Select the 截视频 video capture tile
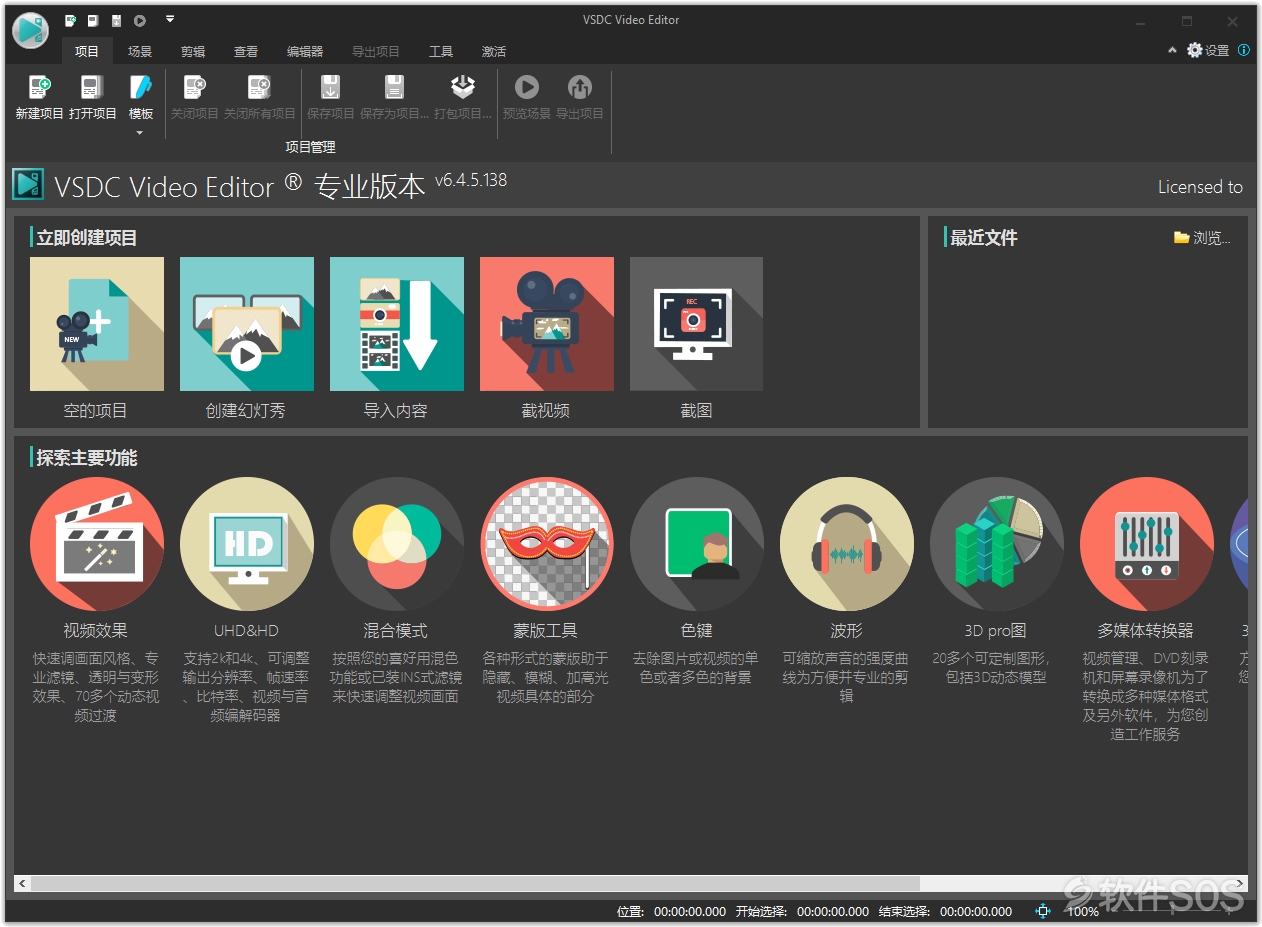Screen dimensions: 1262x927 547,324
